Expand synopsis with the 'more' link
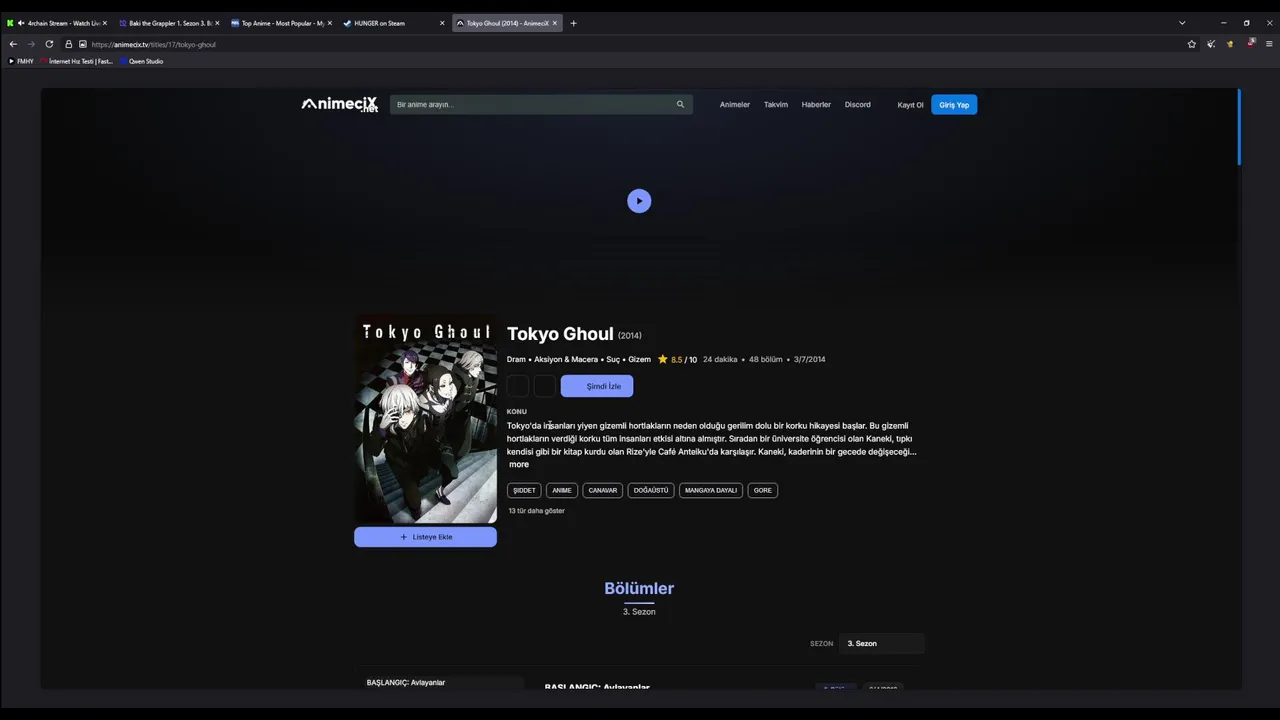 [x=519, y=464]
